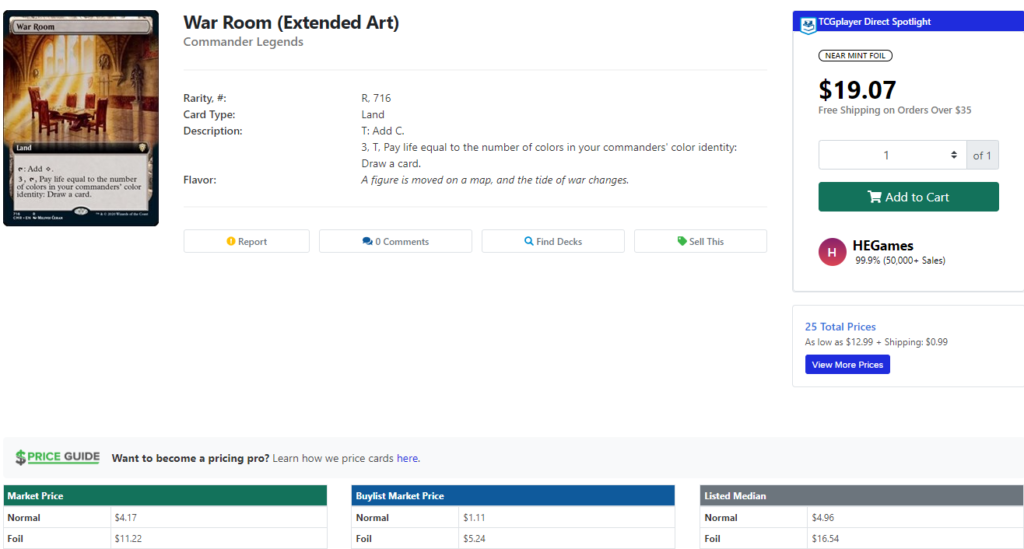Click Buylist Foil value $5.24
Viewport: 1024px width, 549px height.
click(x=474, y=539)
